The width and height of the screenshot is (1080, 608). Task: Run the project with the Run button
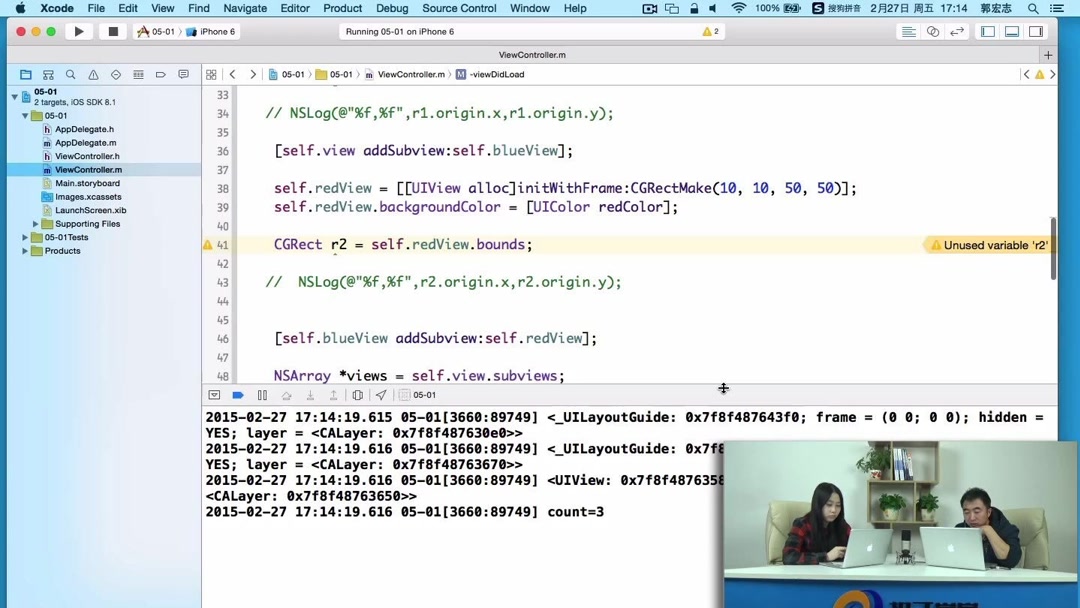pyautogui.click(x=78, y=31)
